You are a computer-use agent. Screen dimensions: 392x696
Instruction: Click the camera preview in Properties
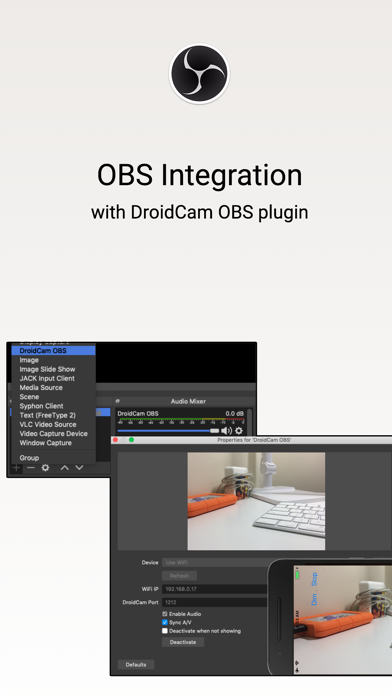tap(256, 501)
